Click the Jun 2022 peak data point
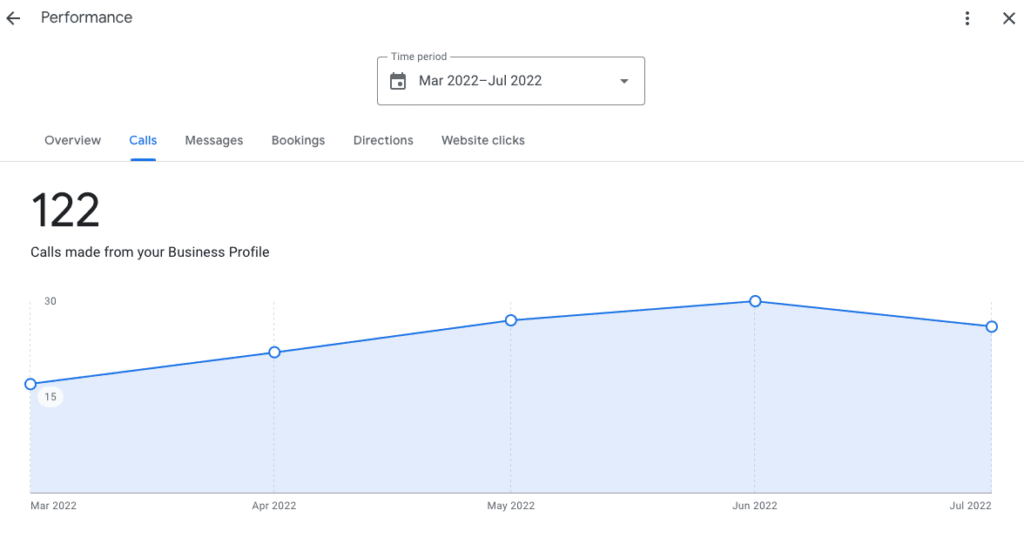1024x544 pixels. (x=755, y=301)
